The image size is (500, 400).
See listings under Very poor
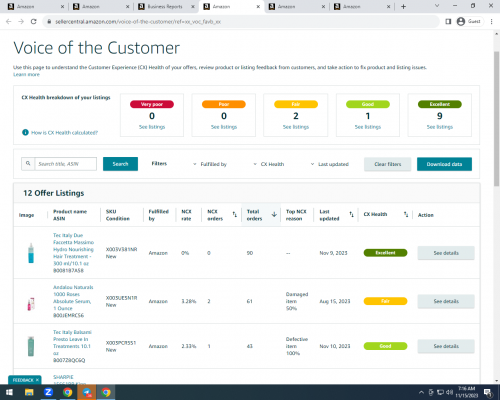point(152,127)
